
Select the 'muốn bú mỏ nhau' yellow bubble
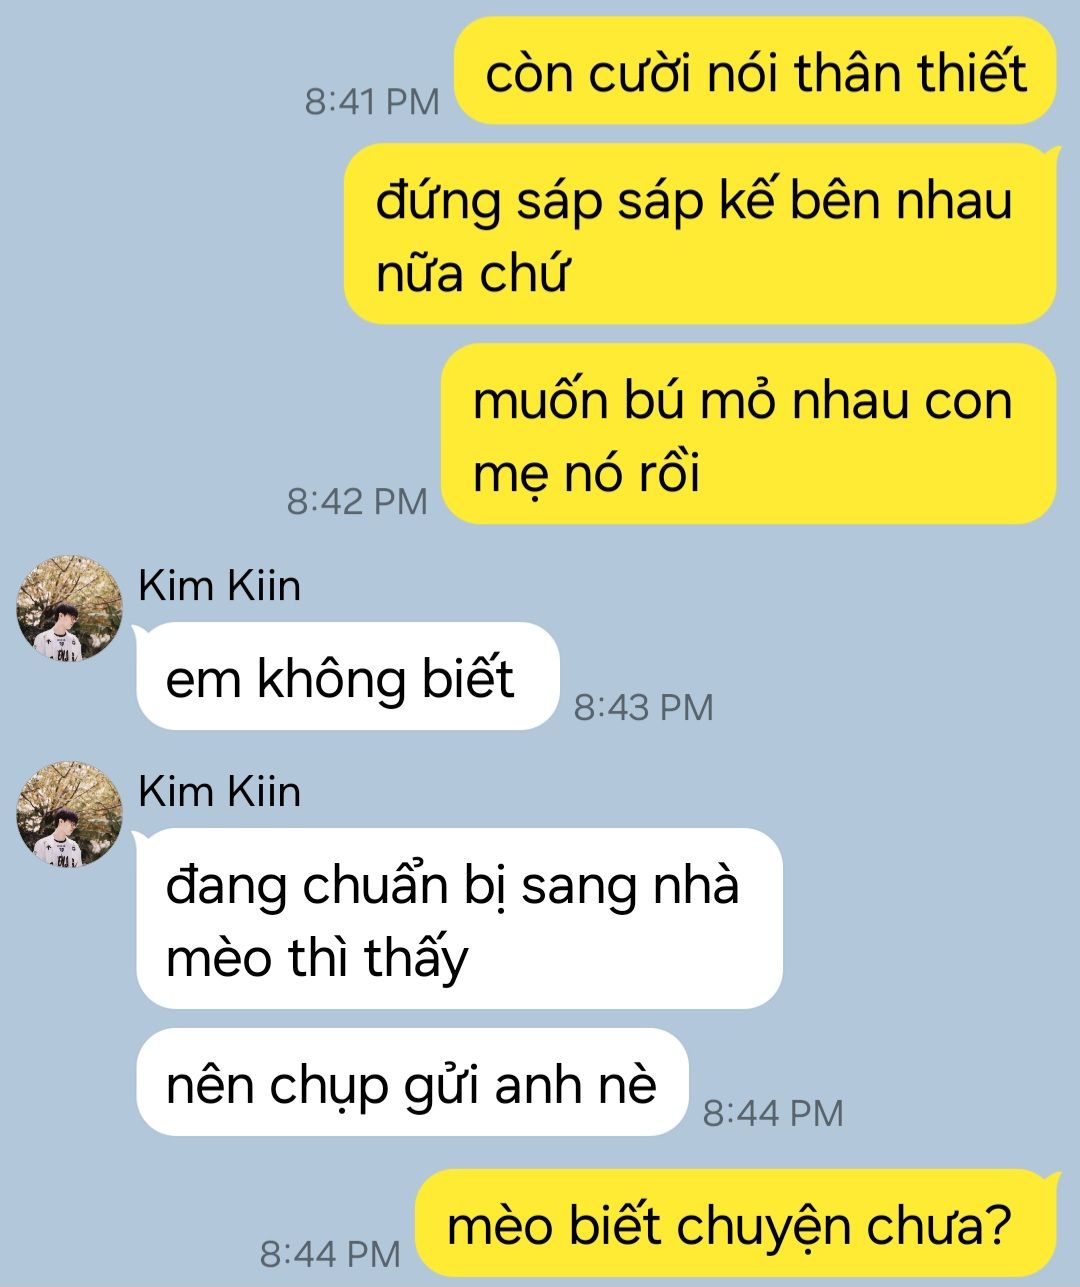tap(749, 434)
